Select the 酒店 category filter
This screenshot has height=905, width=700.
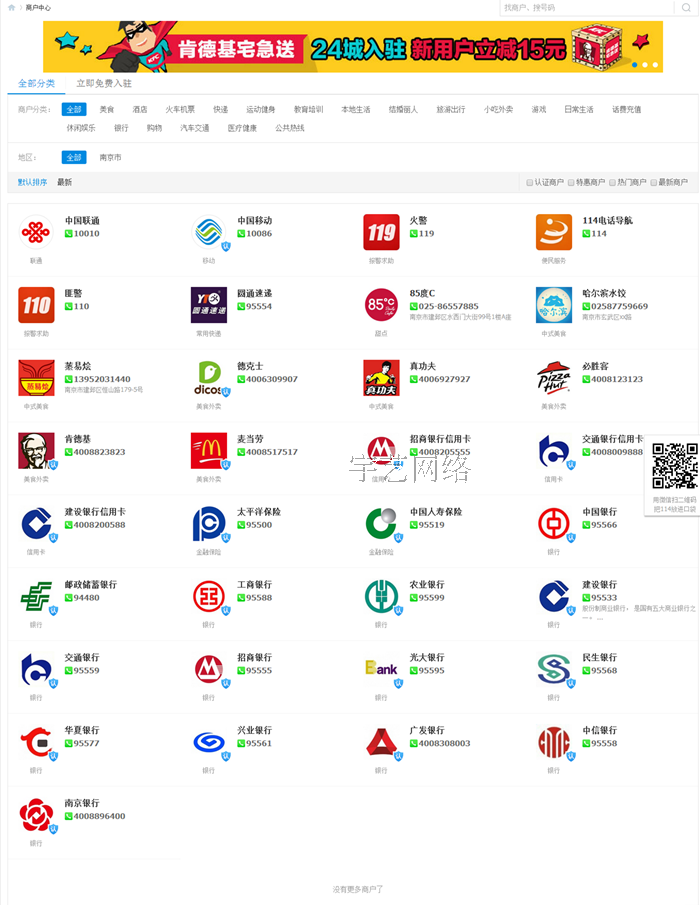coord(140,109)
